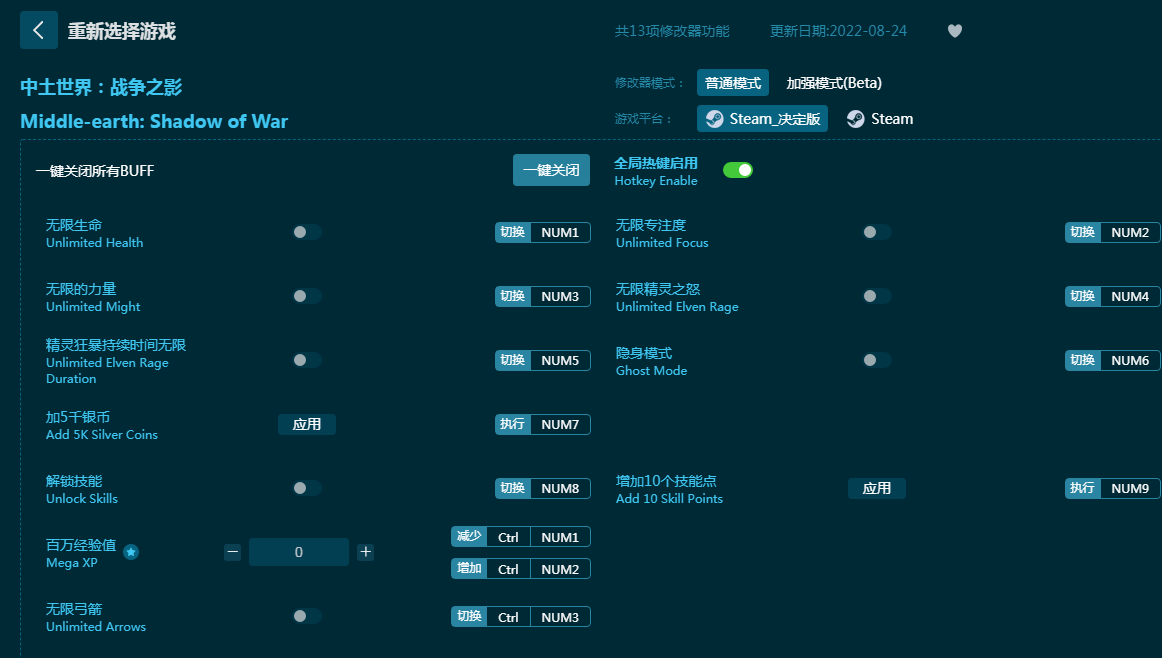Viewport: 1162px width, 658px height.
Task: Click Unlimited Health NUM1 hotkey button
Action: (x=543, y=233)
